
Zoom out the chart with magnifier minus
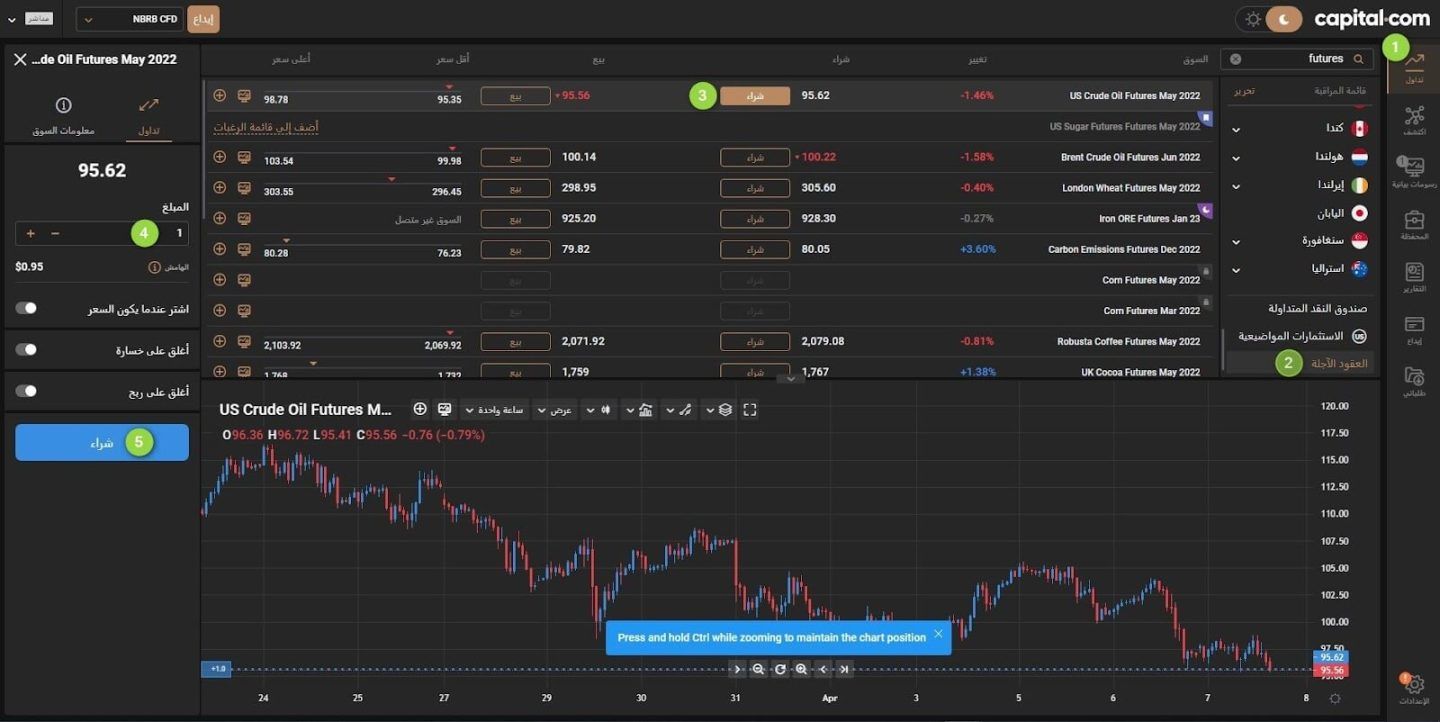758,669
